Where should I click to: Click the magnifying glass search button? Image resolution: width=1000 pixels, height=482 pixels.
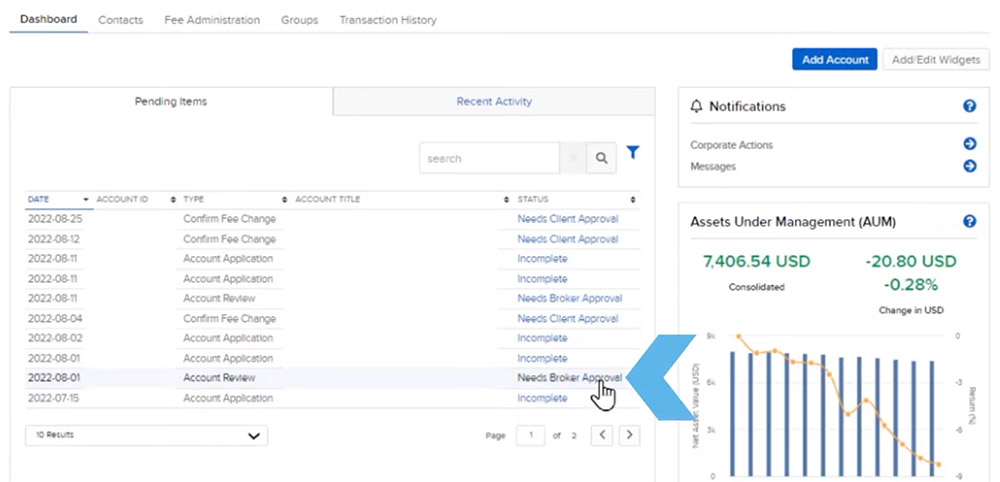coord(601,158)
